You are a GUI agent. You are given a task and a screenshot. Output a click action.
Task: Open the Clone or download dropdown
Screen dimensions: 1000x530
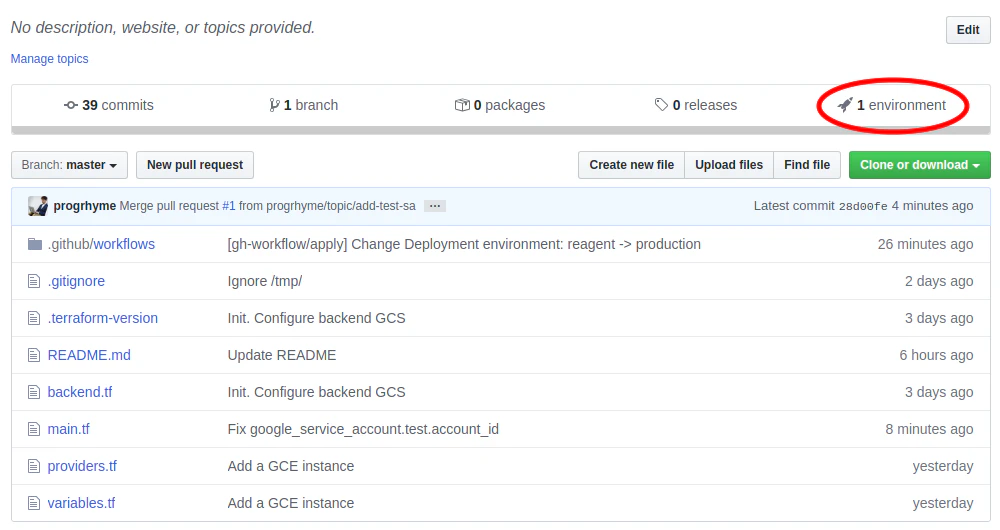pos(920,165)
